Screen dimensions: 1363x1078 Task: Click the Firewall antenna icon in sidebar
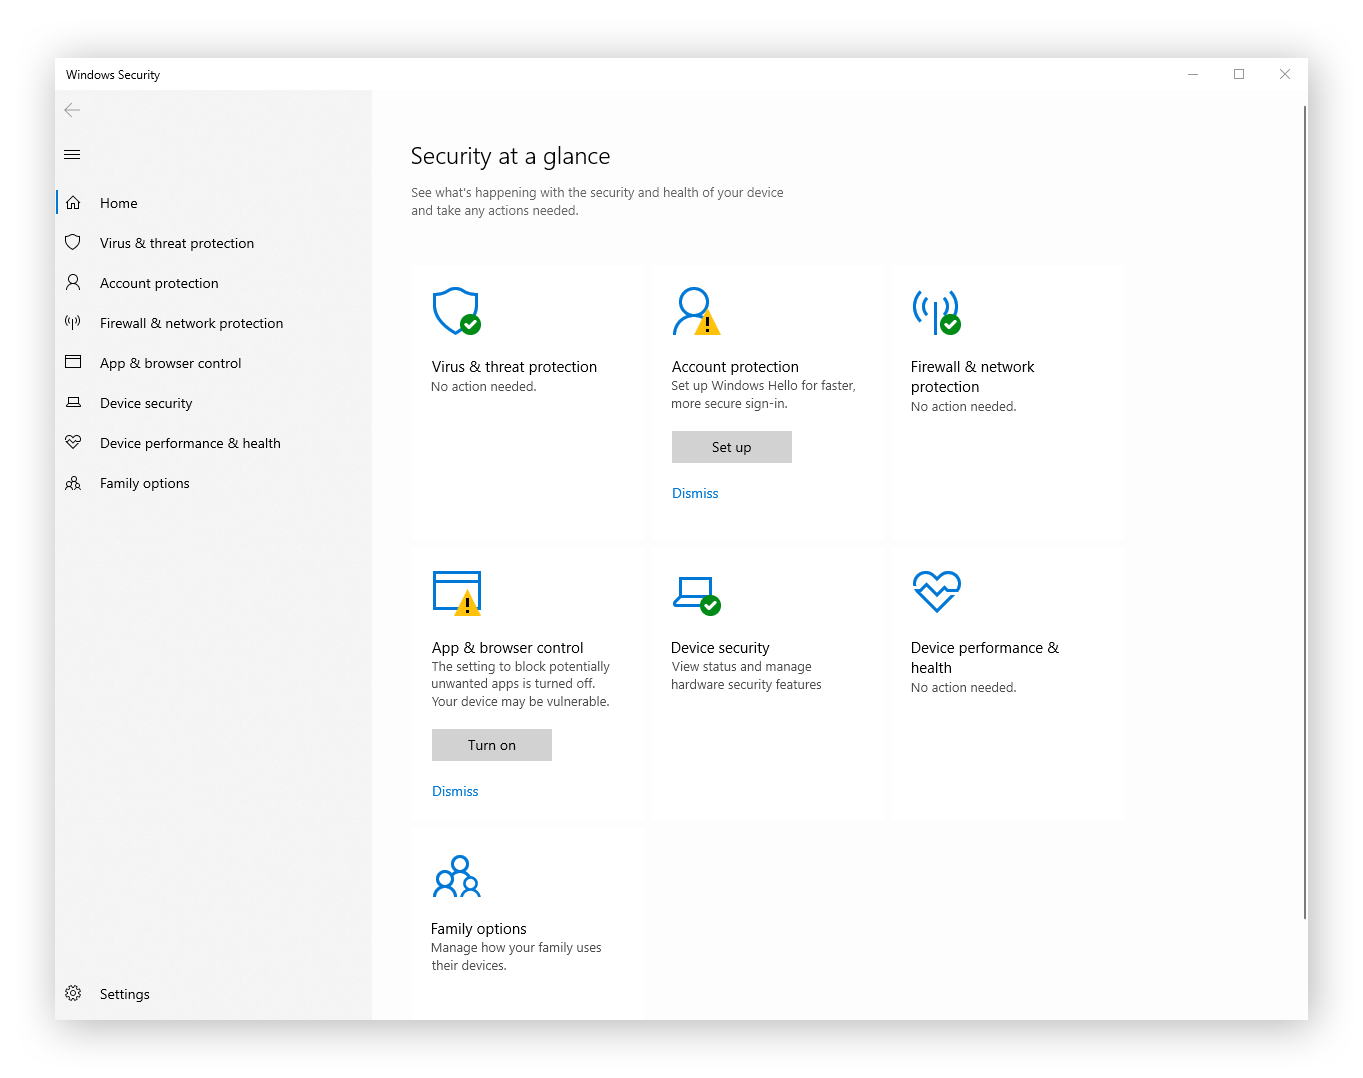[73, 322]
